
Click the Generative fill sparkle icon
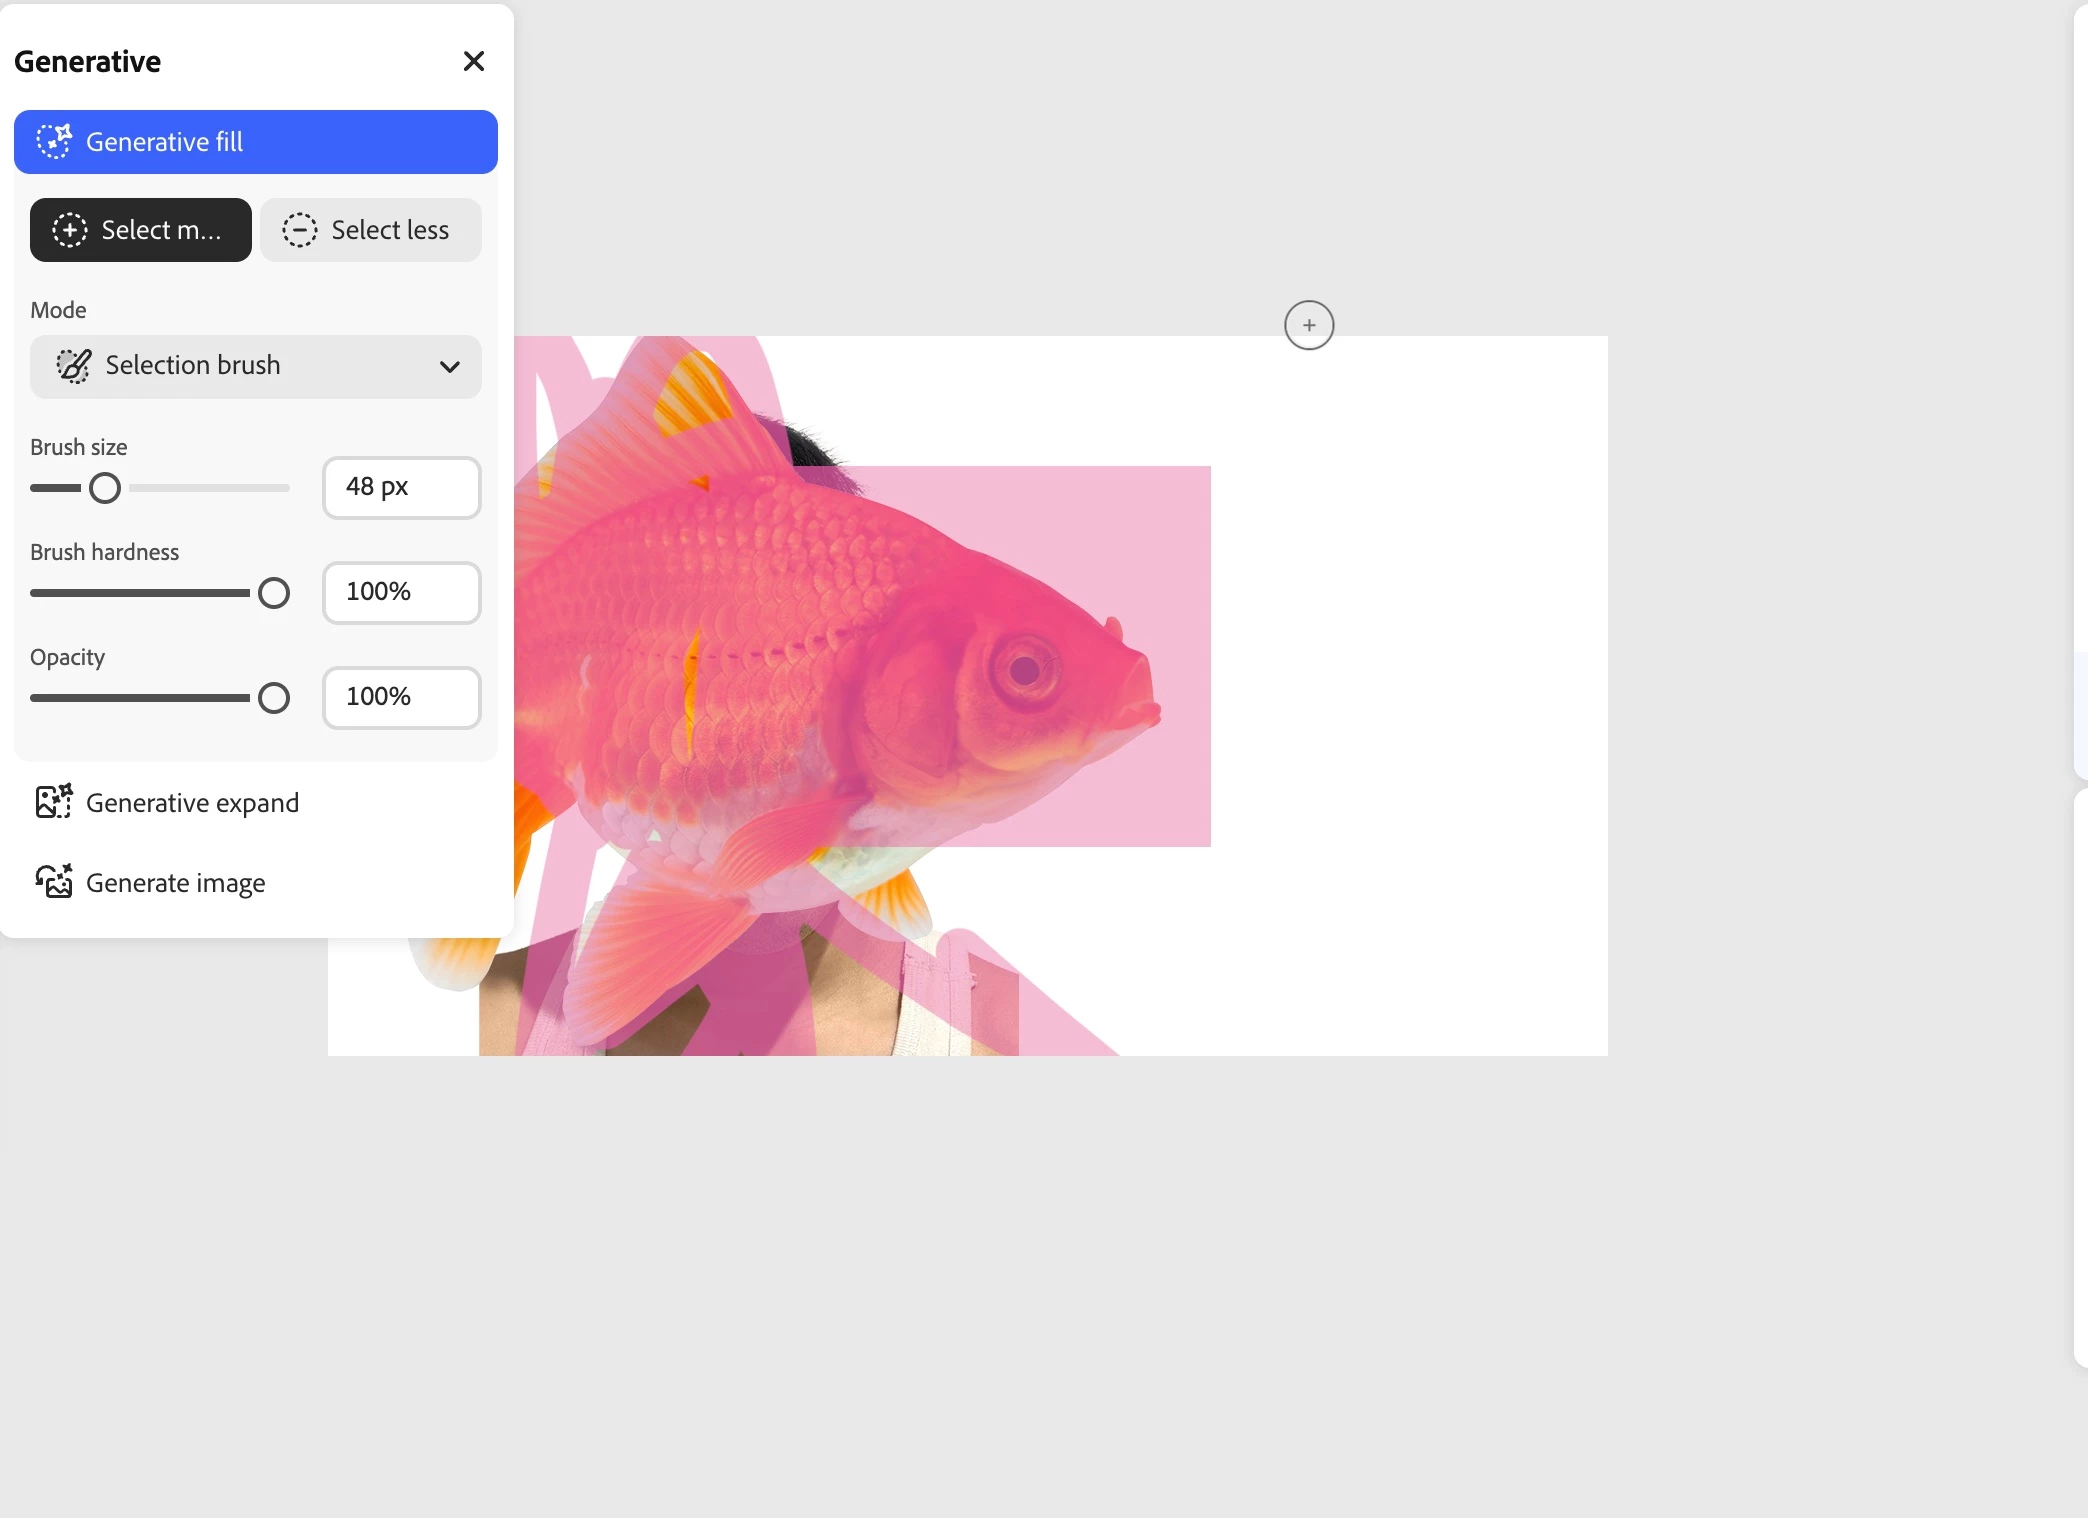tap(54, 142)
